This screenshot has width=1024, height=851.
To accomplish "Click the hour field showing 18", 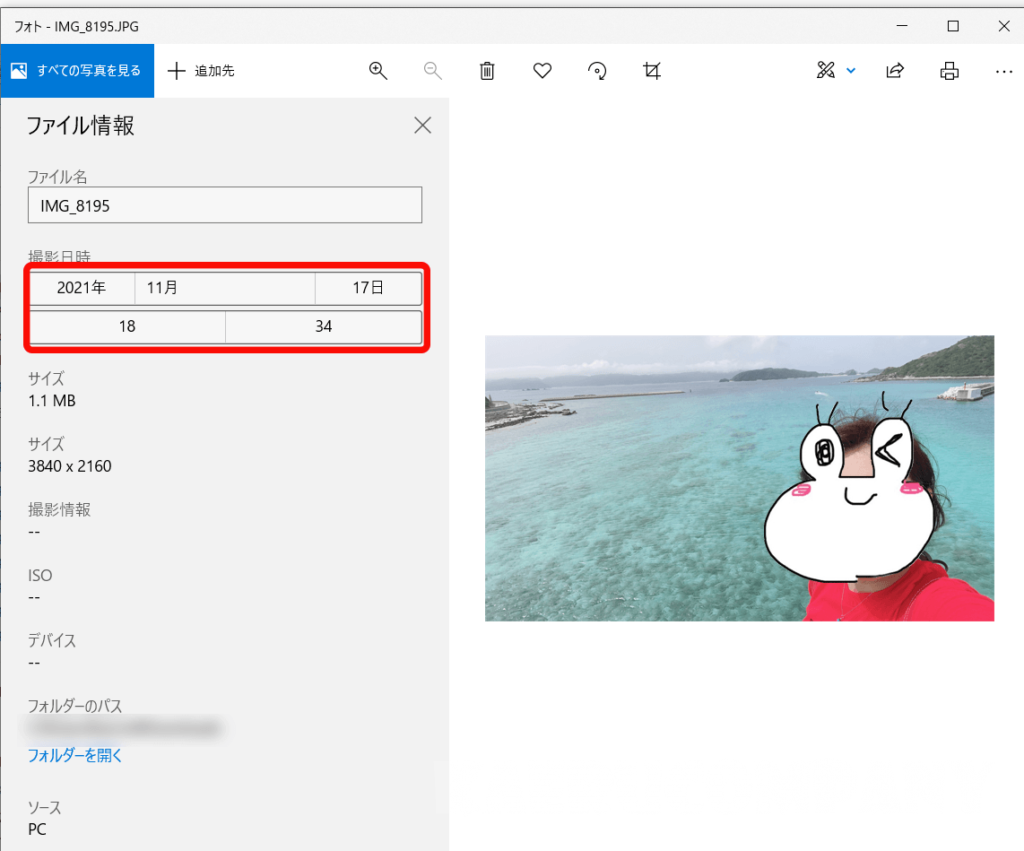I will click(x=127, y=327).
